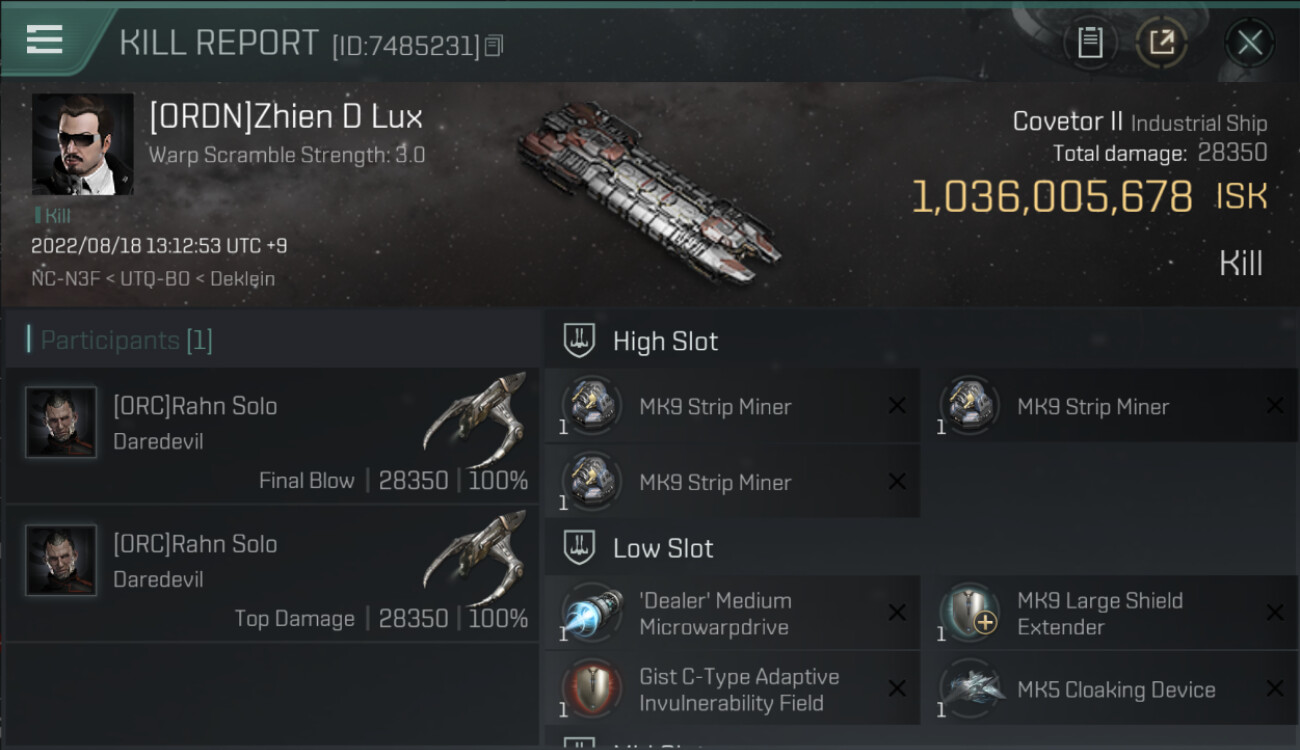
Task: Click the High Slot section header
Action: [x=665, y=341]
